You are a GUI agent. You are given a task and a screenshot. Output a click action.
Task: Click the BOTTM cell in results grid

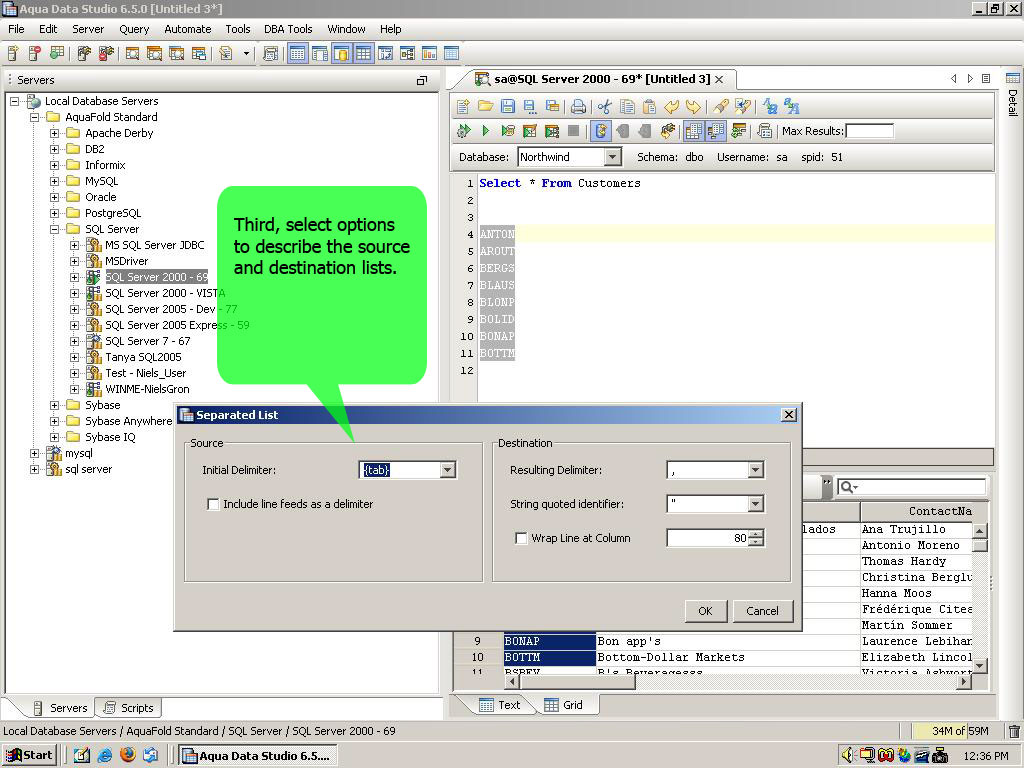click(550, 658)
